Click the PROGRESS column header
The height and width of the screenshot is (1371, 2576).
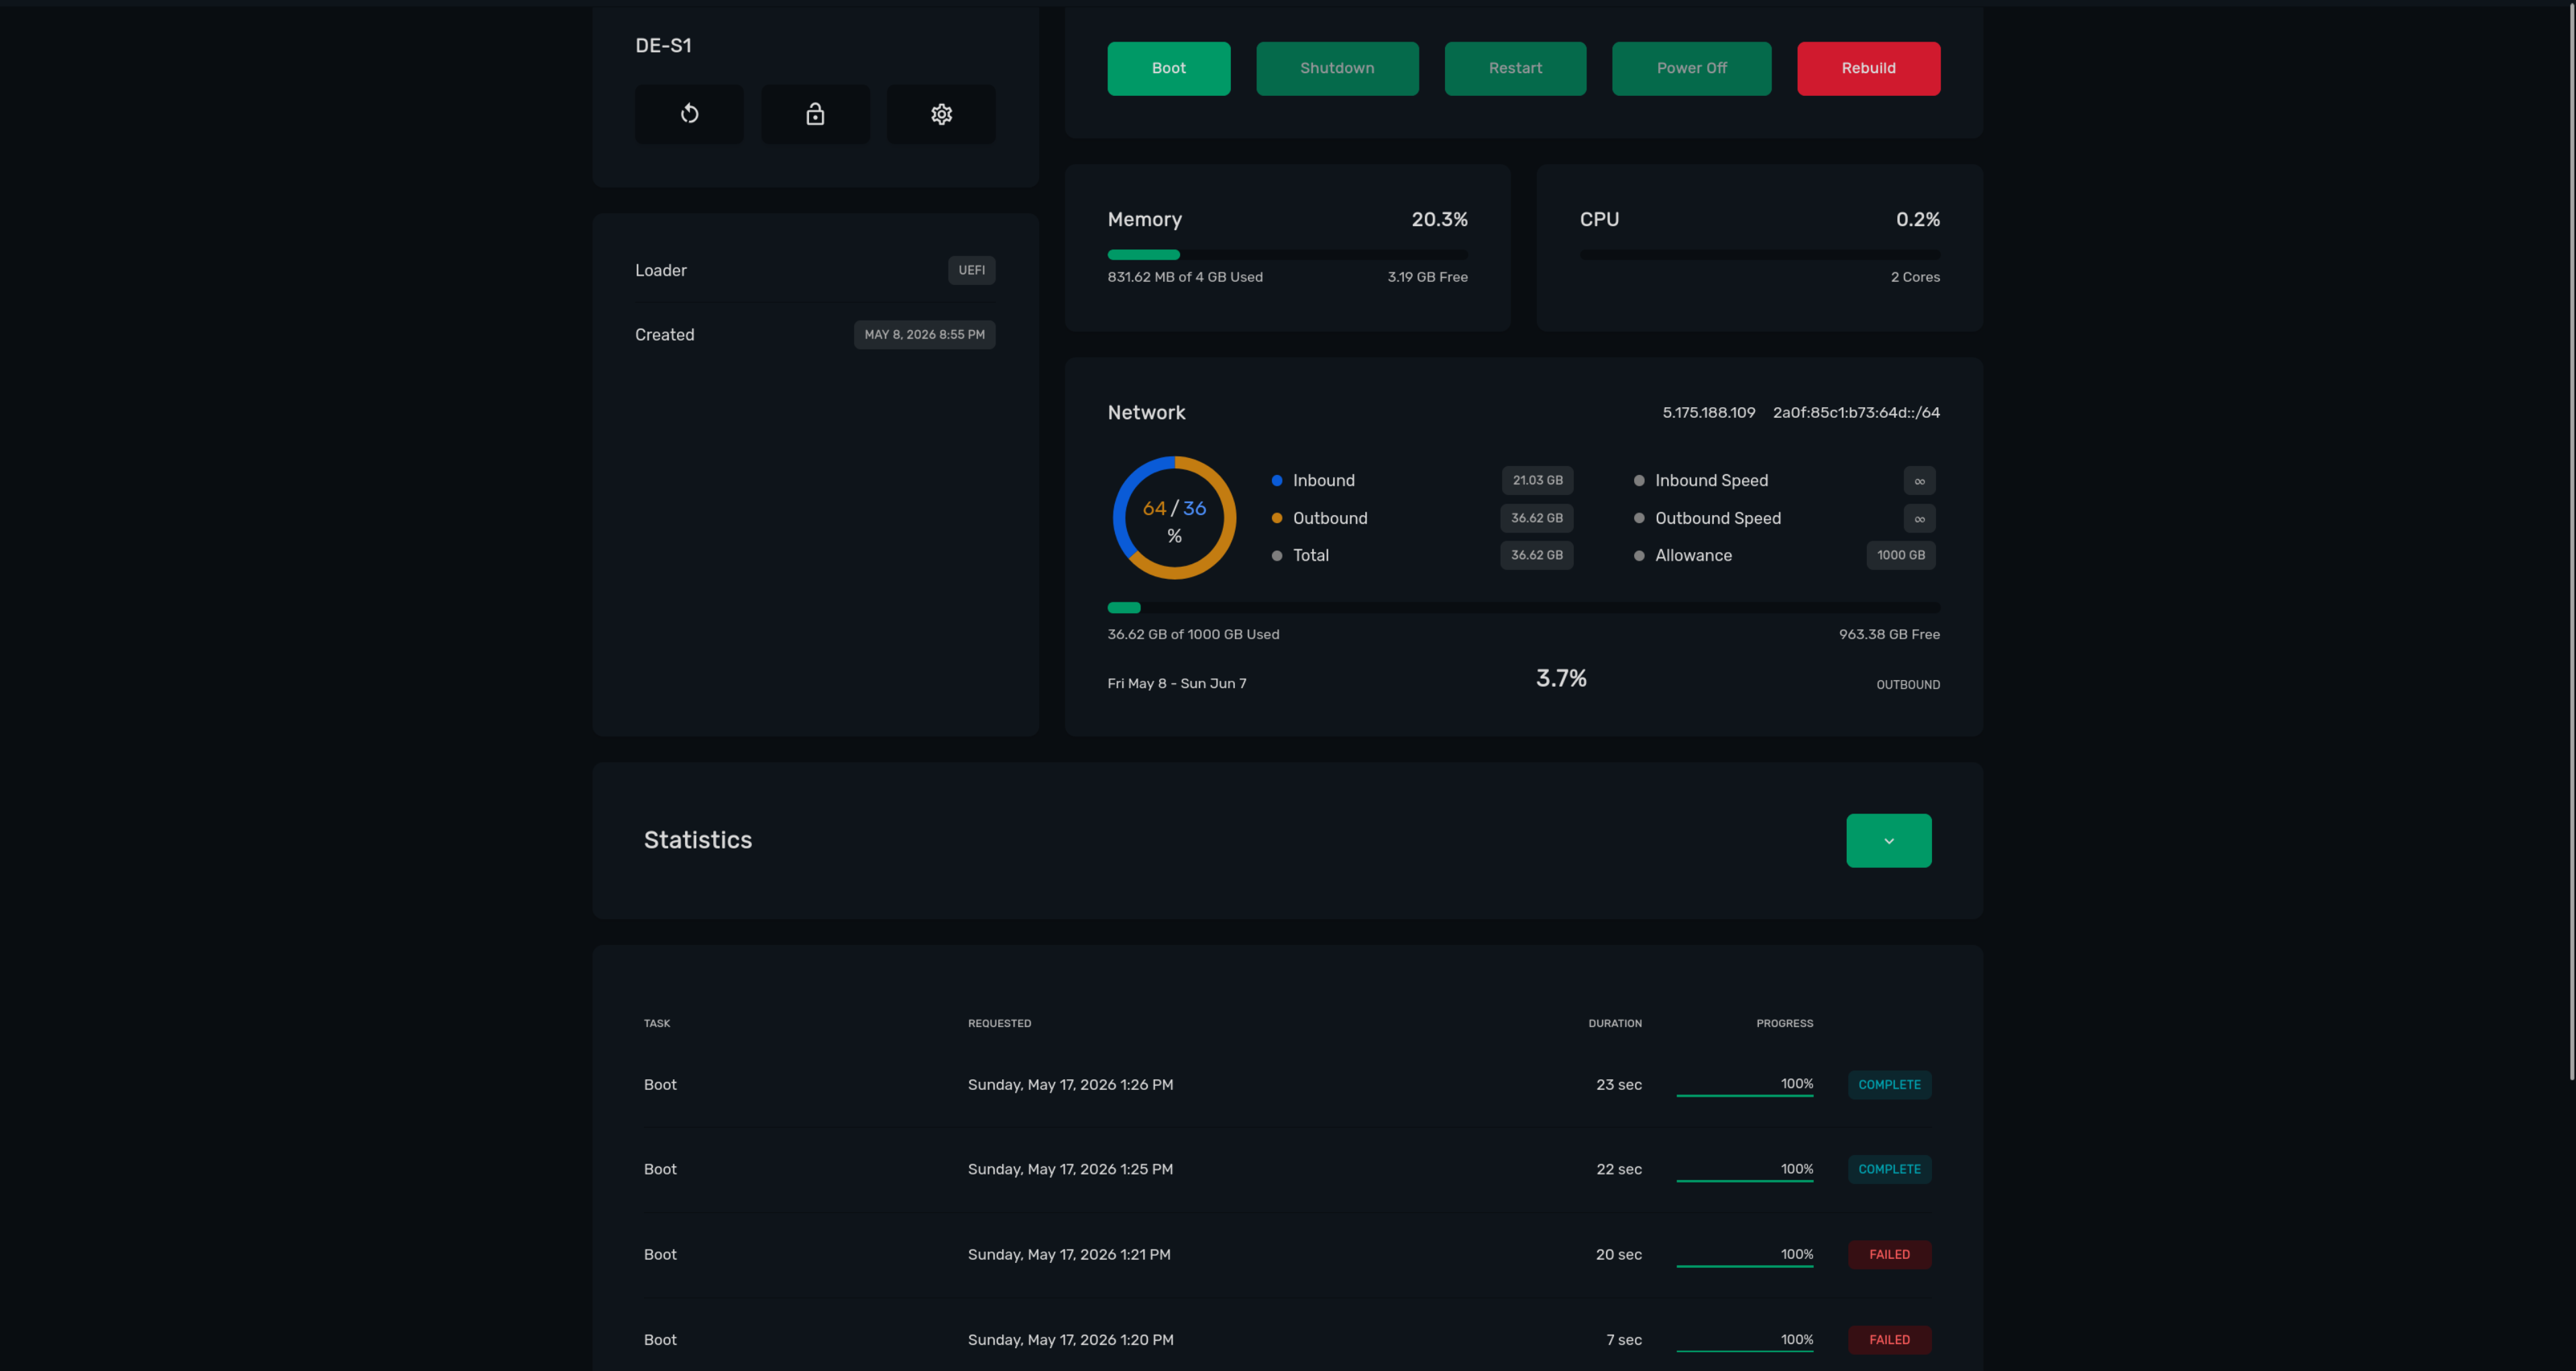(x=1785, y=1023)
